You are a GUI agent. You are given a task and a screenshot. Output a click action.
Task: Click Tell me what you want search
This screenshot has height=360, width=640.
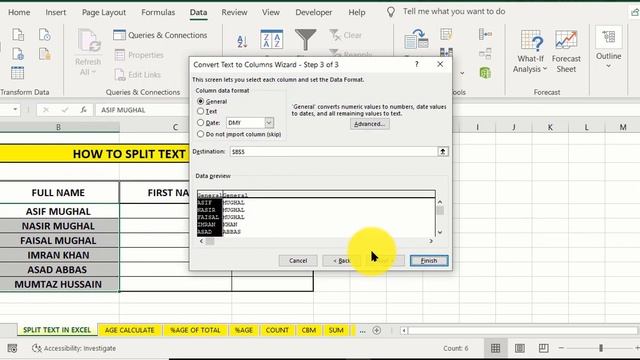[454, 12]
